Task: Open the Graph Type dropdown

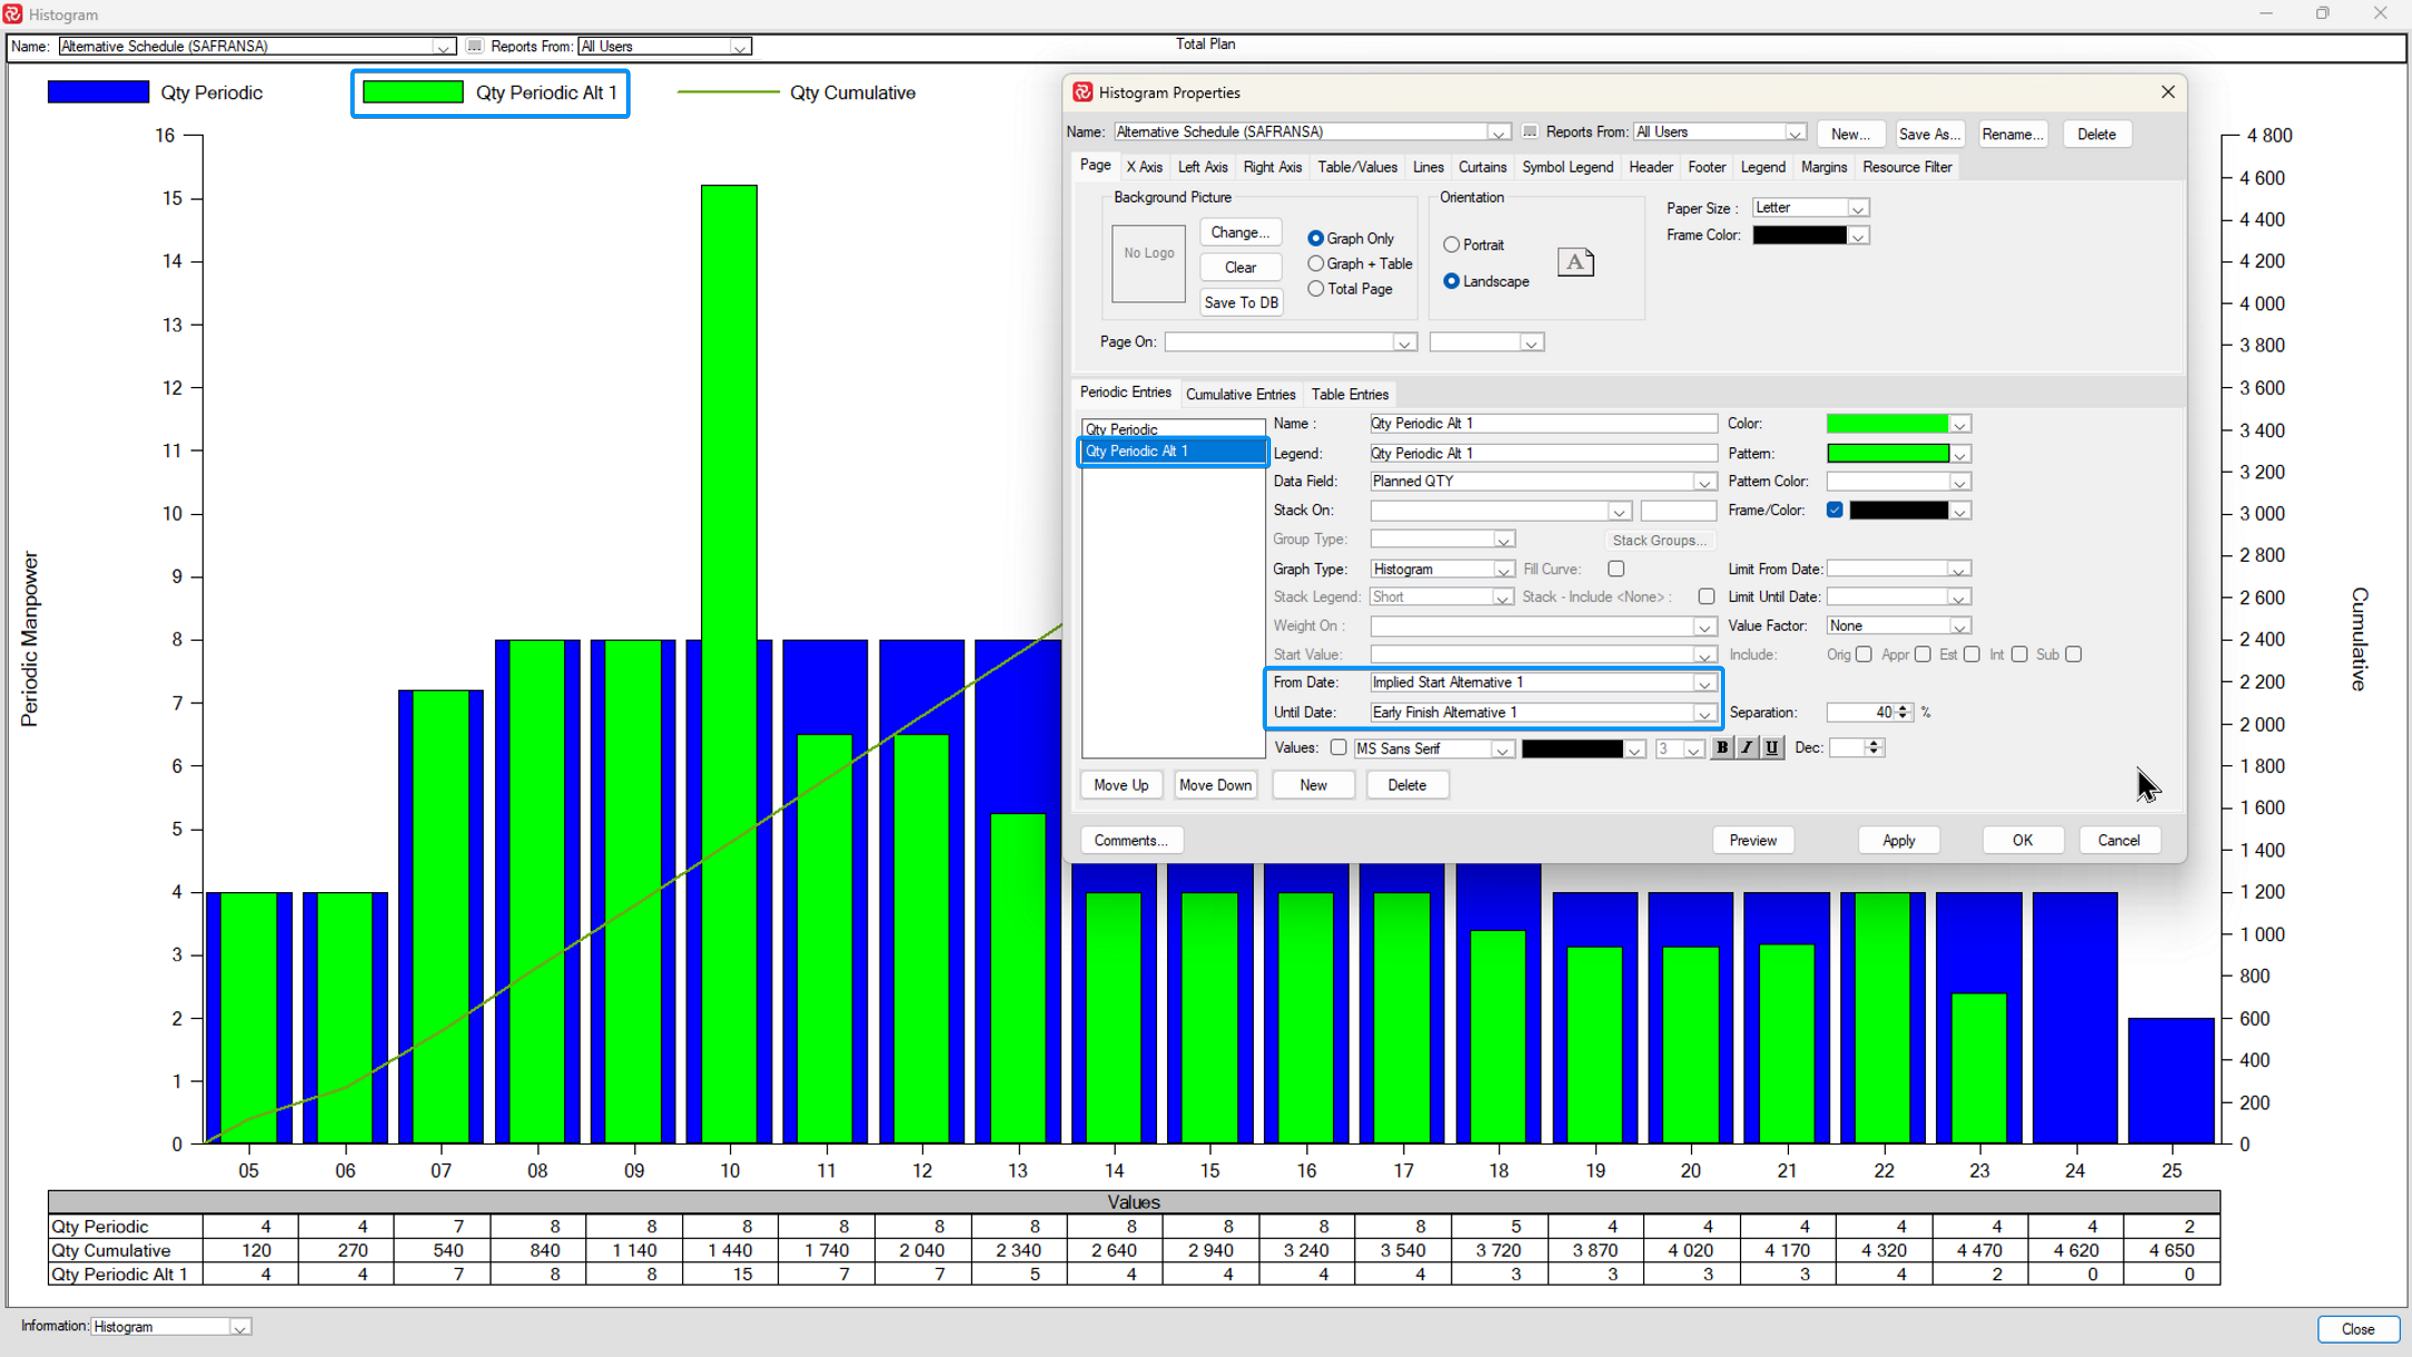Action: tap(1502, 570)
